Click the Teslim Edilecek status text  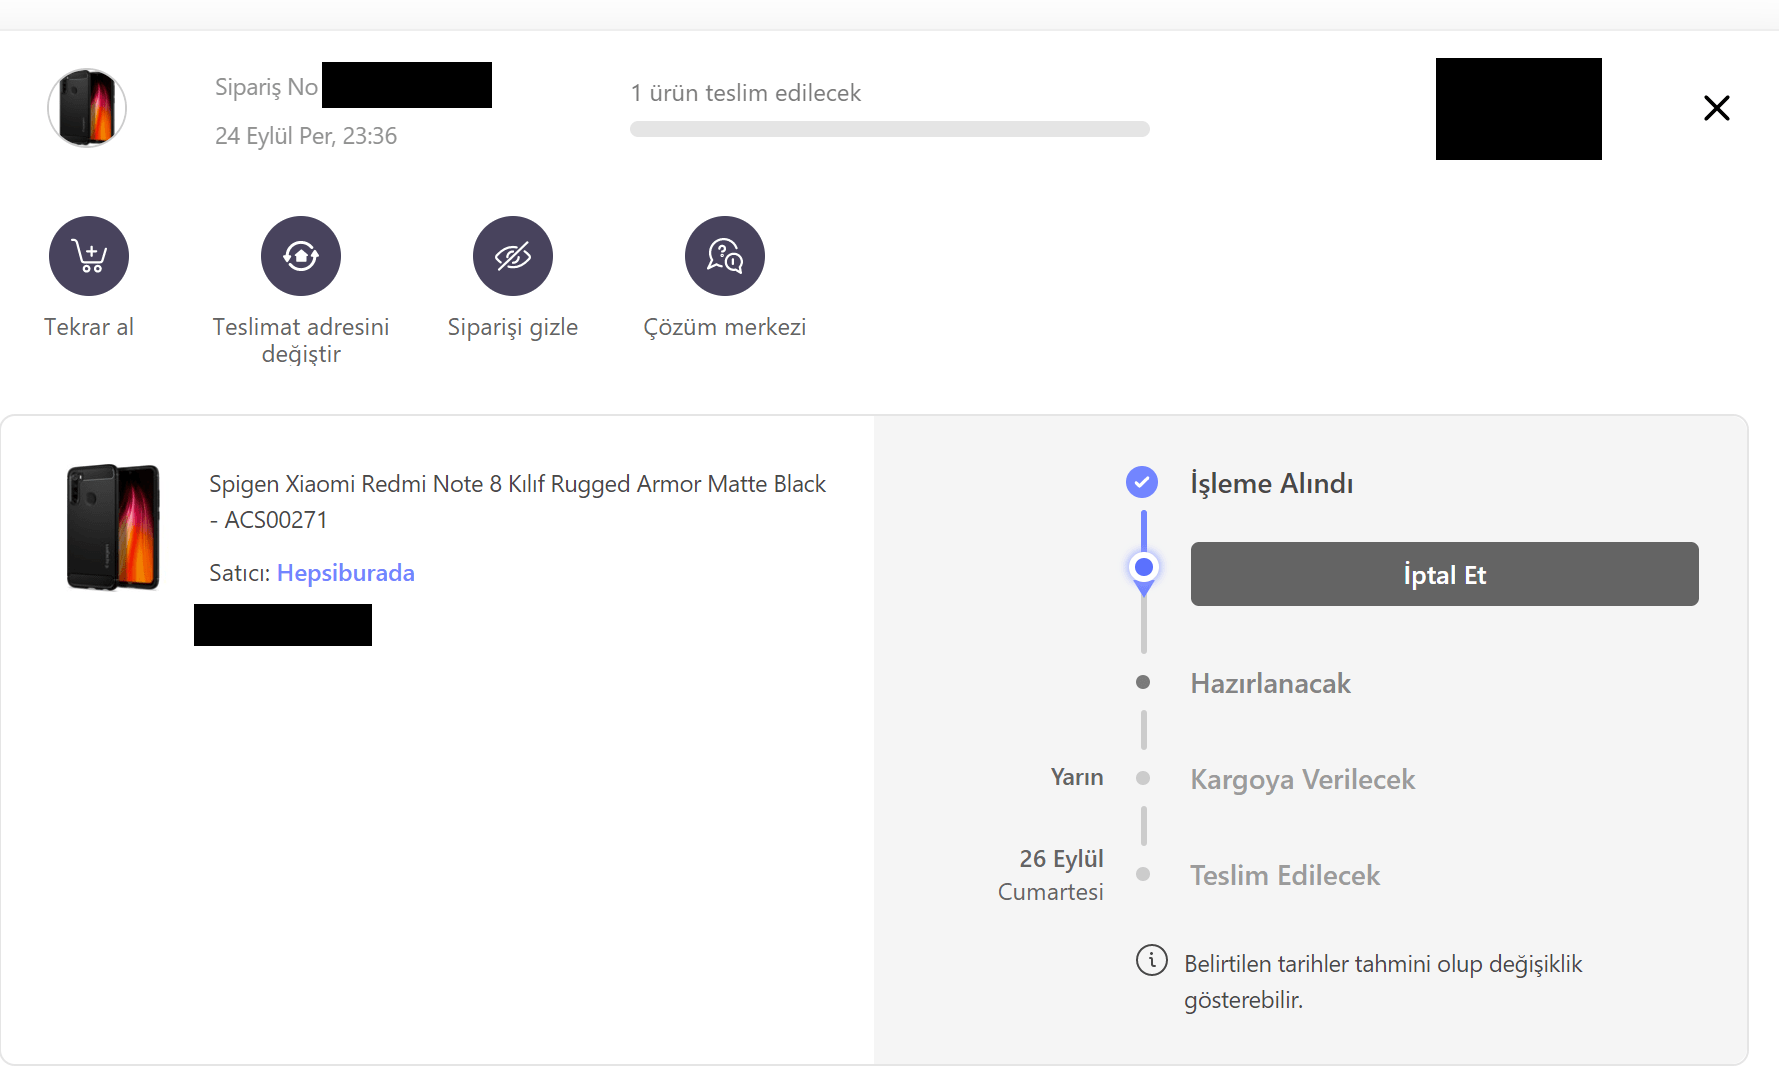coord(1285,875)
